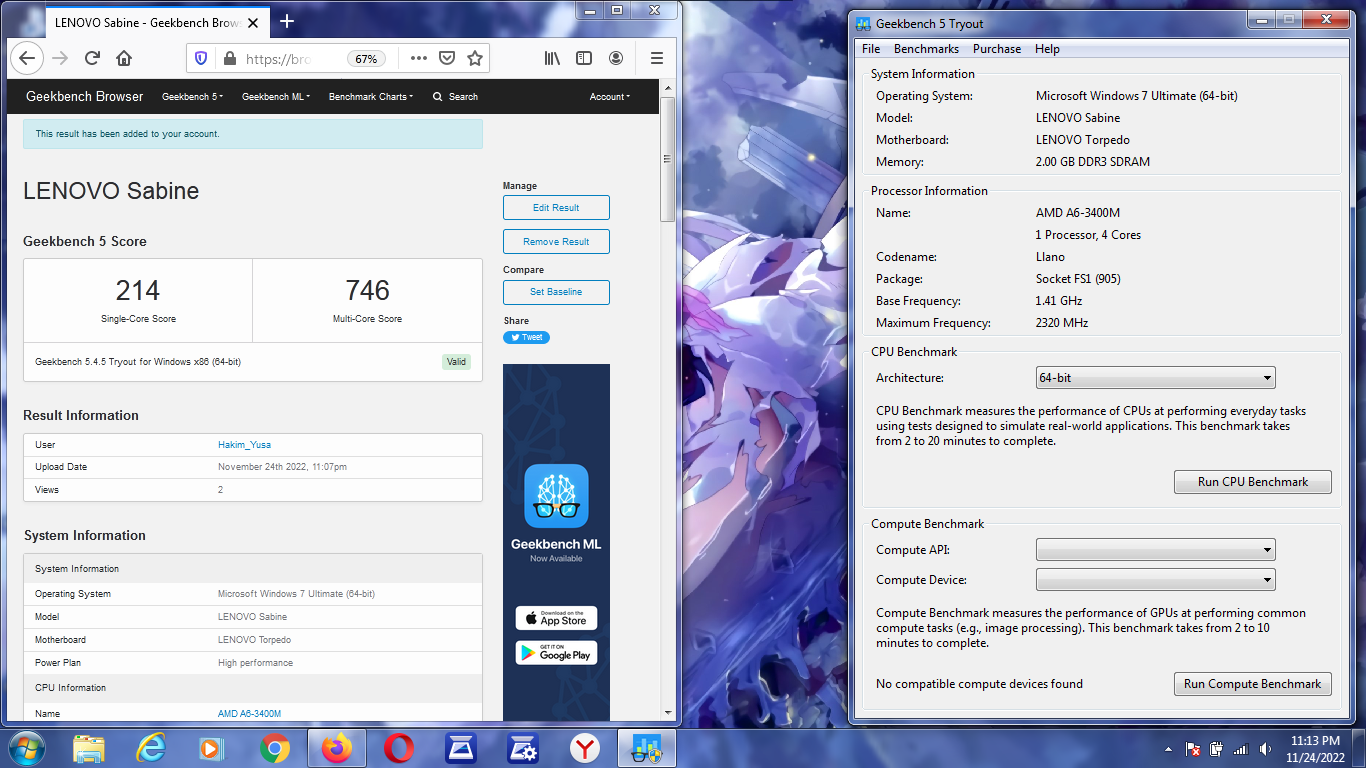The height and width of the screenshot is (768, 1366).
Task: Open Action Center flag tray icon
Action: click(1192, 749)
